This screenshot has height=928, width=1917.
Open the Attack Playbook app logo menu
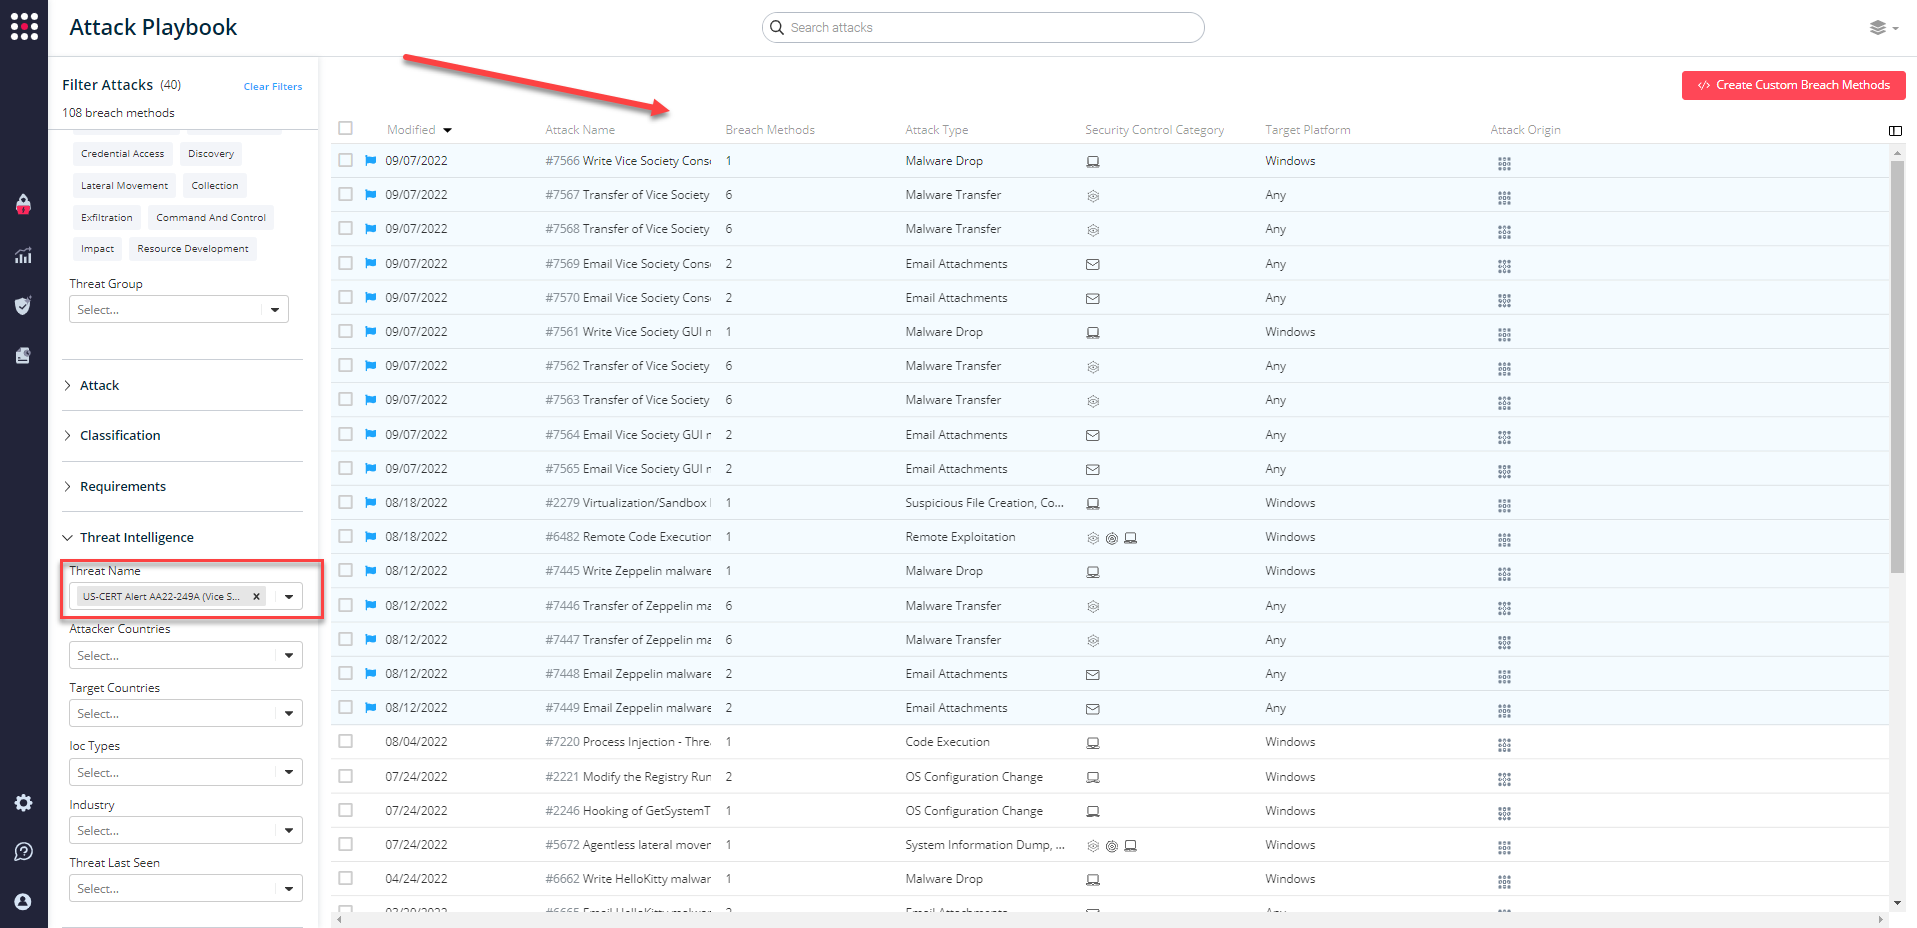coord(24,27)
